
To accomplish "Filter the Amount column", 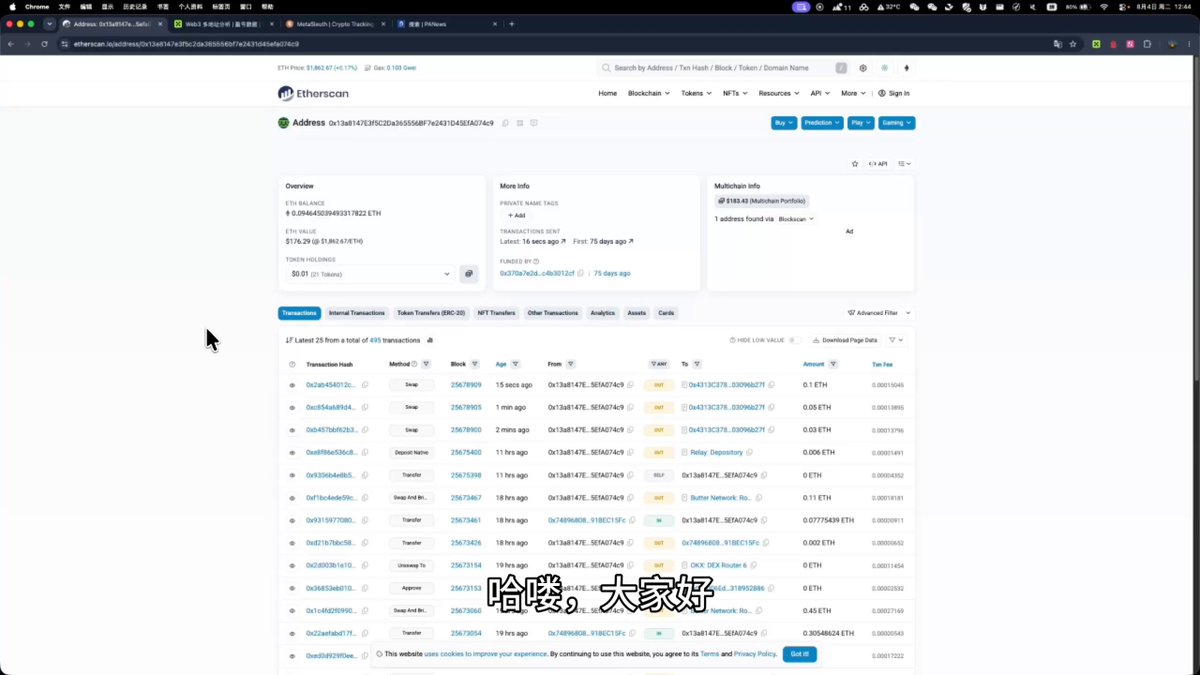I will (833, 364).
